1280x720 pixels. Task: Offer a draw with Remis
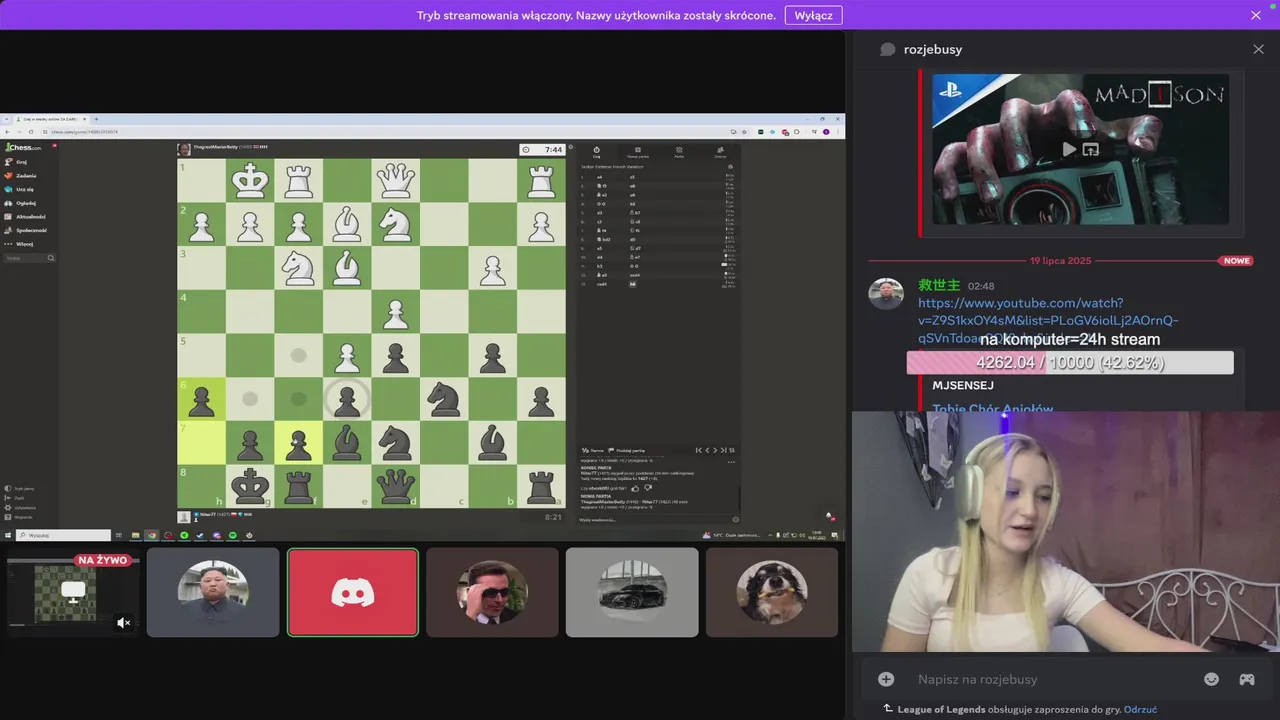coord(593,450)
